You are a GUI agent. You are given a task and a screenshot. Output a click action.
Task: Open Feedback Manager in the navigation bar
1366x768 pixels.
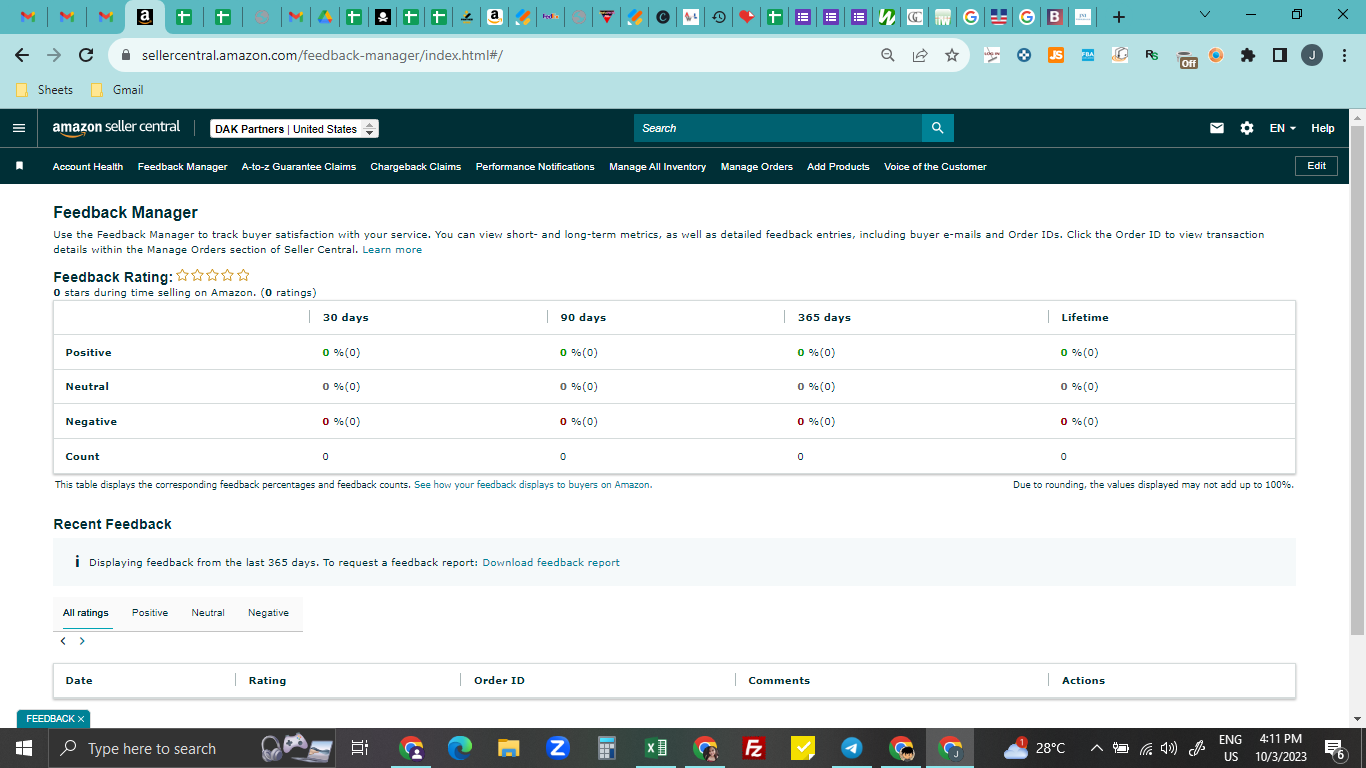click(x=183, y=167)
